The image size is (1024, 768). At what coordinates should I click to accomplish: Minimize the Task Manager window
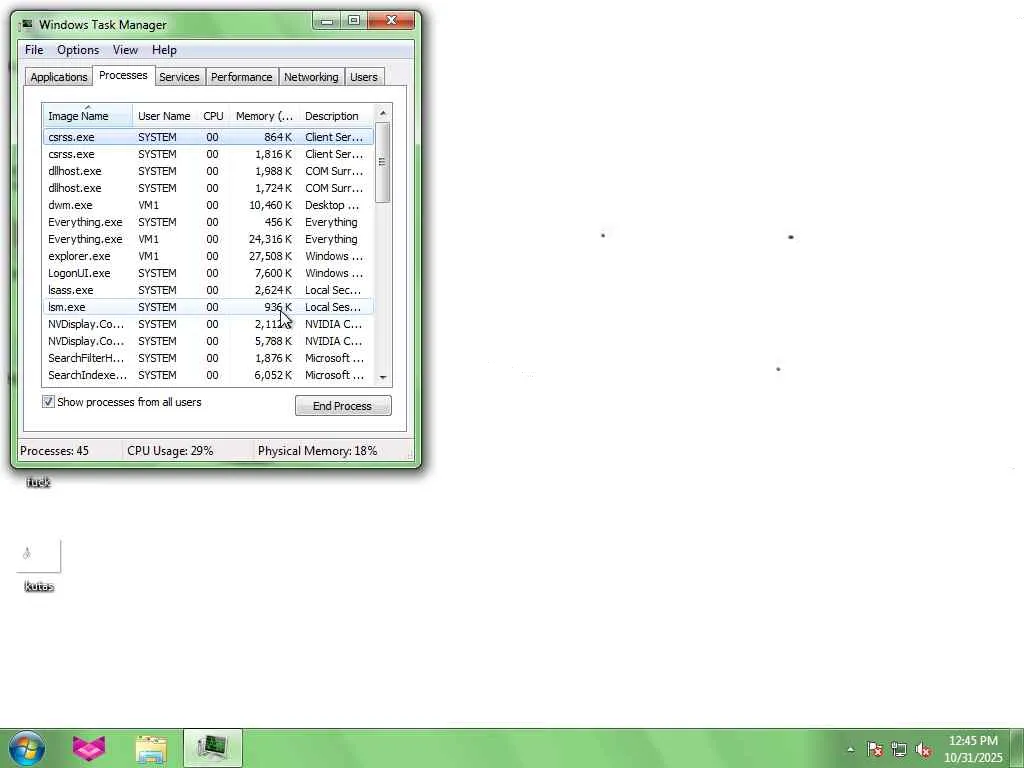[x=327, y=21]
